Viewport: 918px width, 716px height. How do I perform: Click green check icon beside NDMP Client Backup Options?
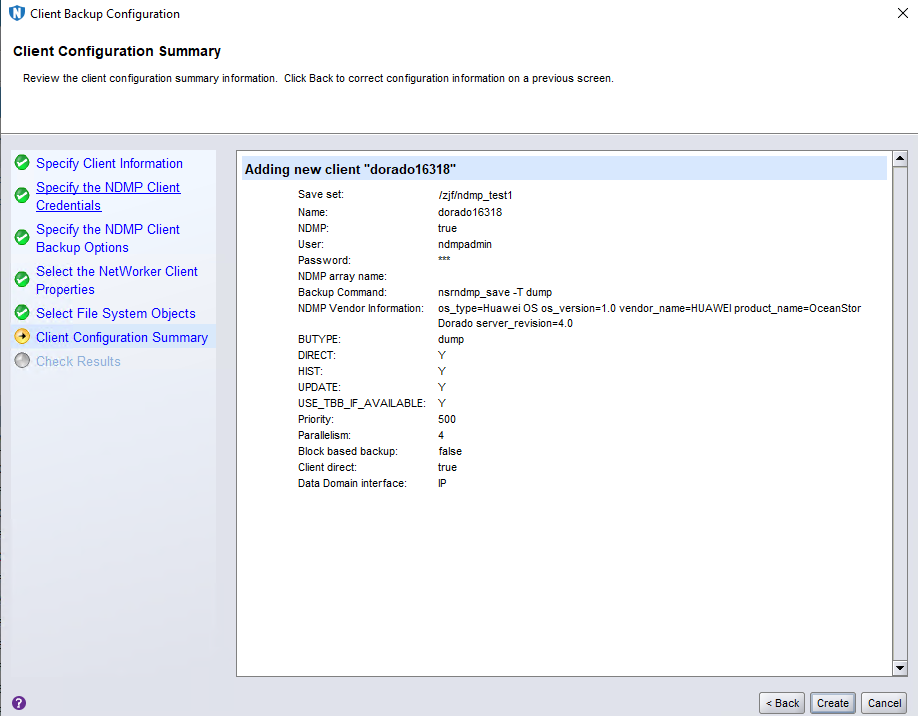pyautogui.click(x=22, y=238)
